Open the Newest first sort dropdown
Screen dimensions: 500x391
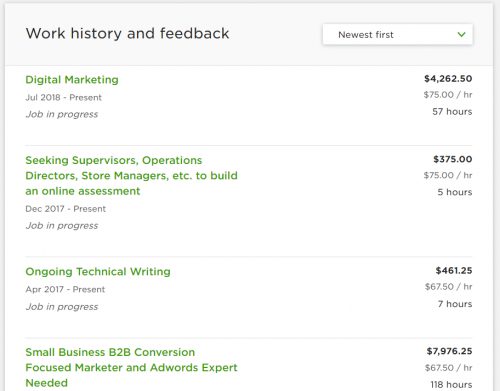click(x=397, y=34)
